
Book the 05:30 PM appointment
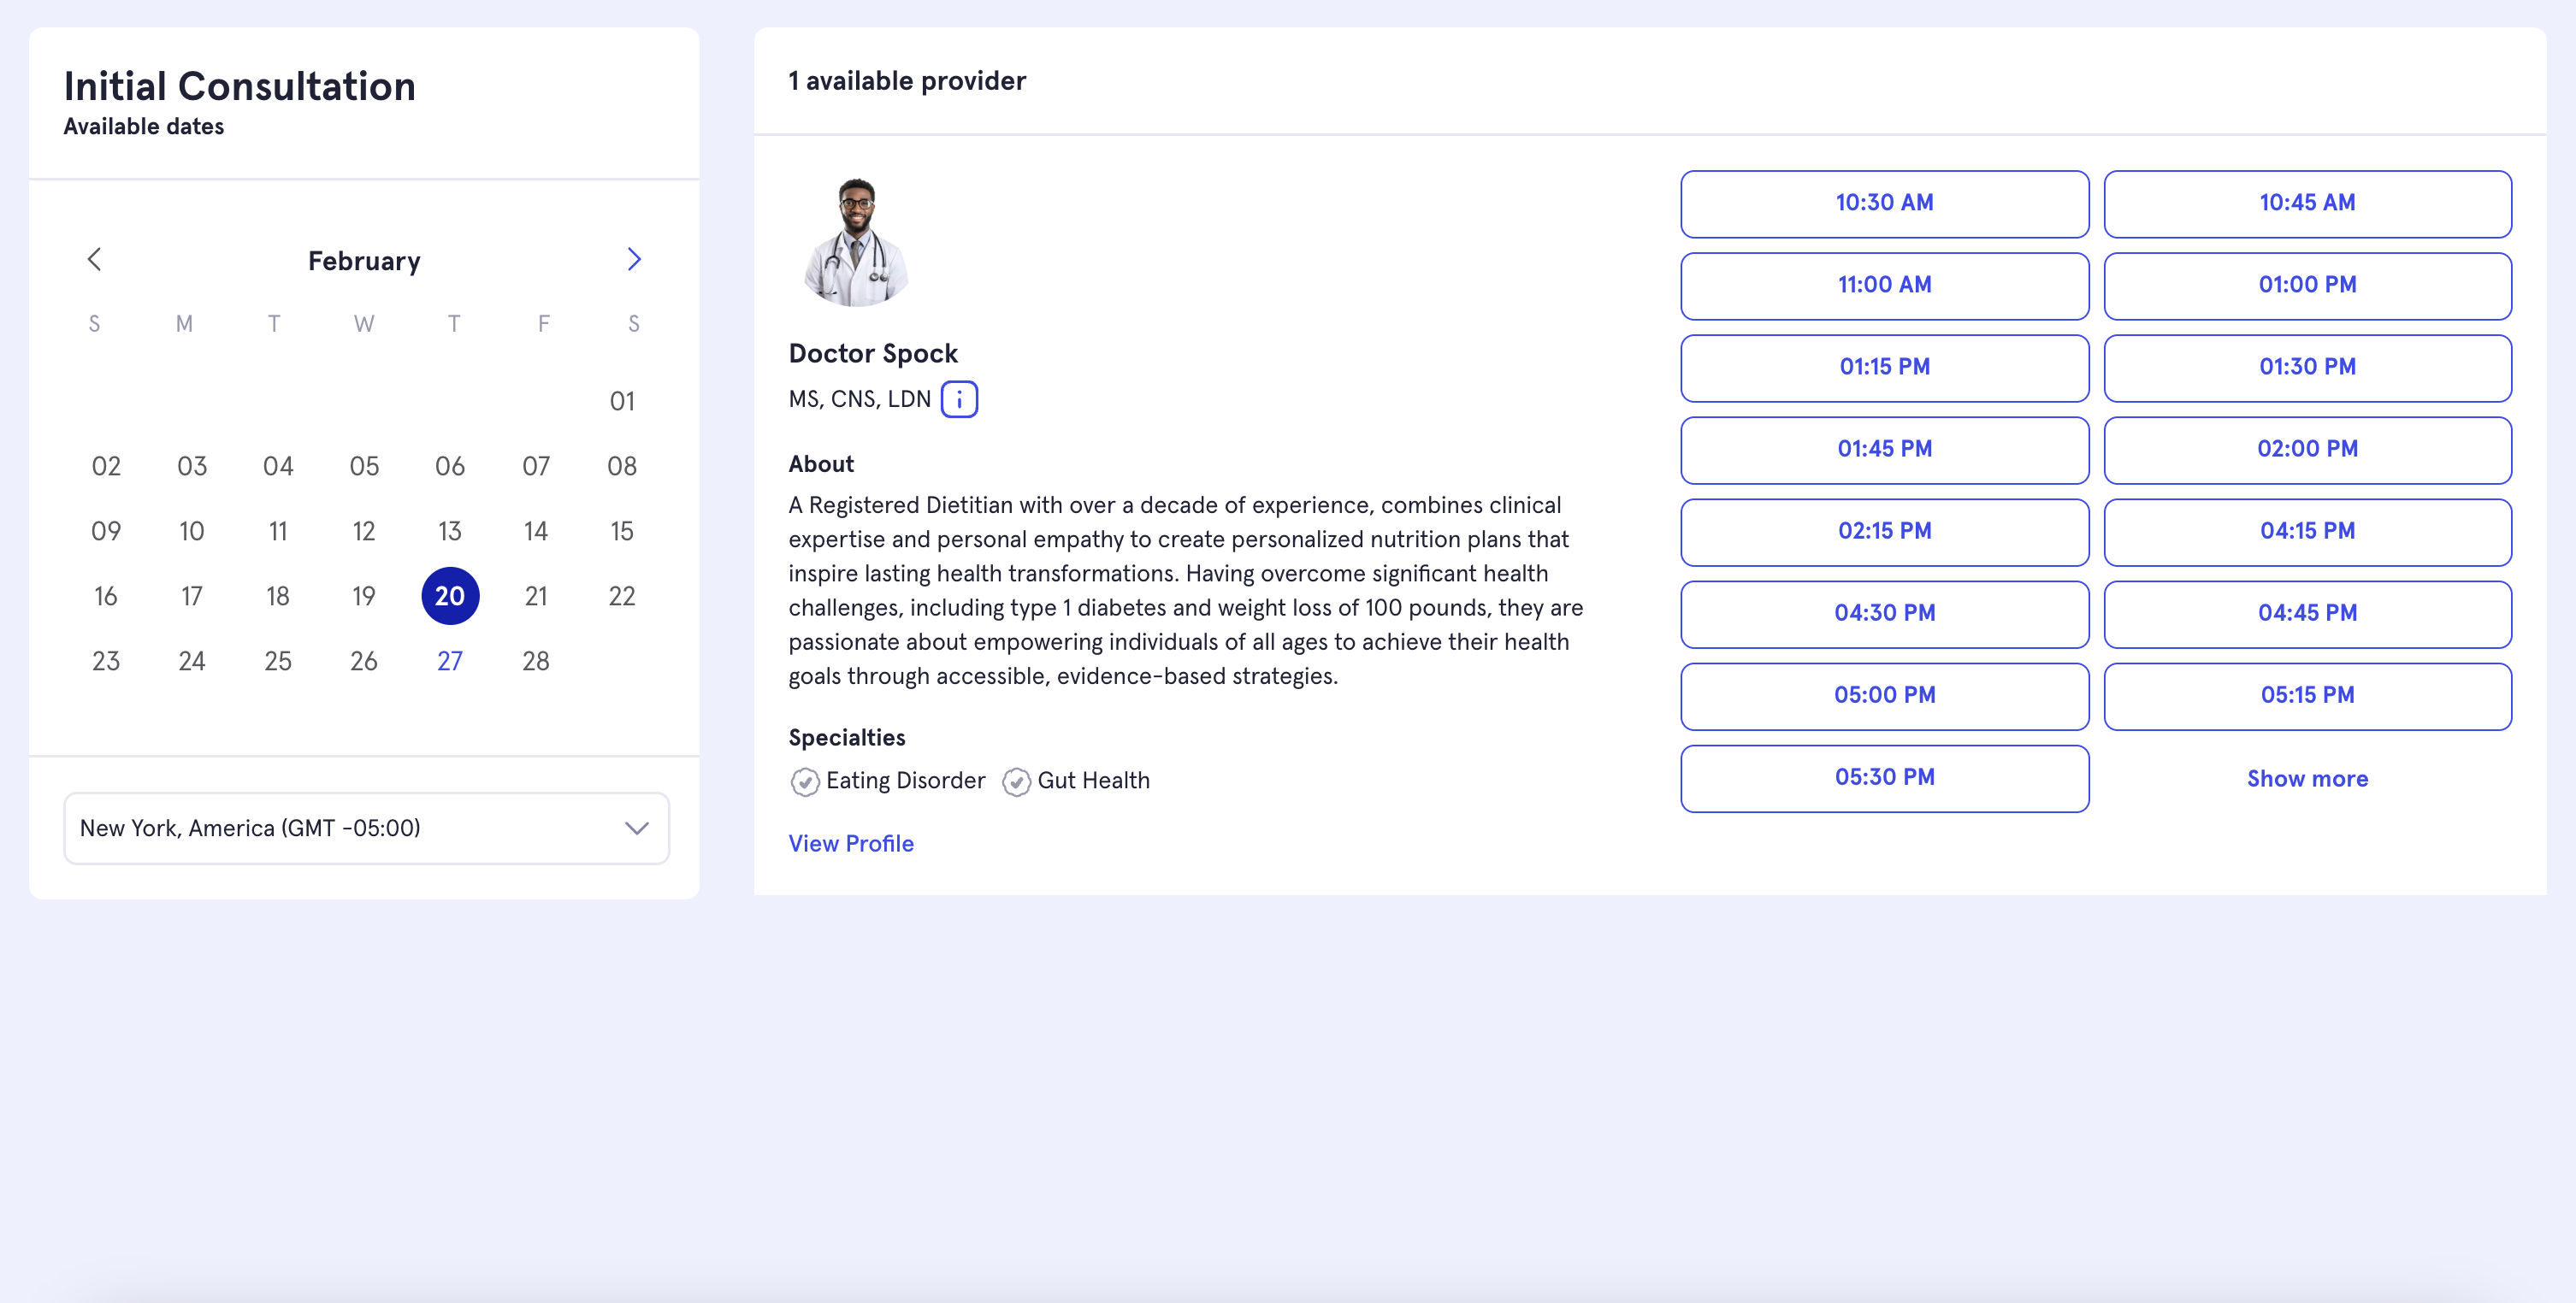pos(1884,777)
